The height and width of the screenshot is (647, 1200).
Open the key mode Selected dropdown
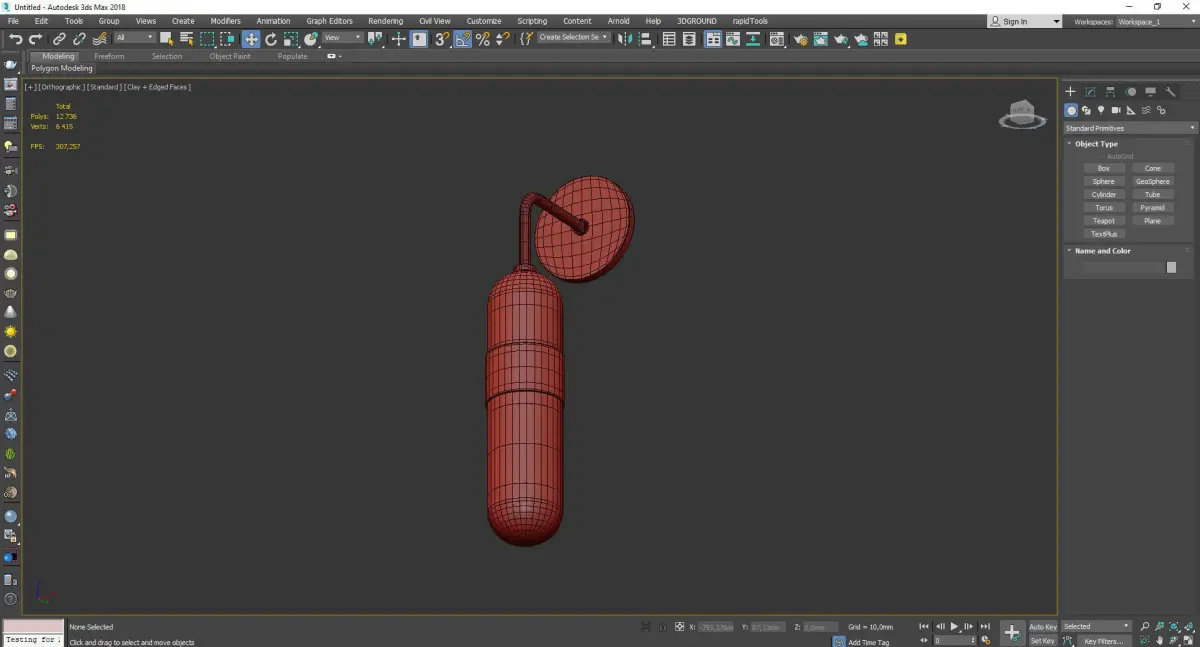(x=1097, y=627)
